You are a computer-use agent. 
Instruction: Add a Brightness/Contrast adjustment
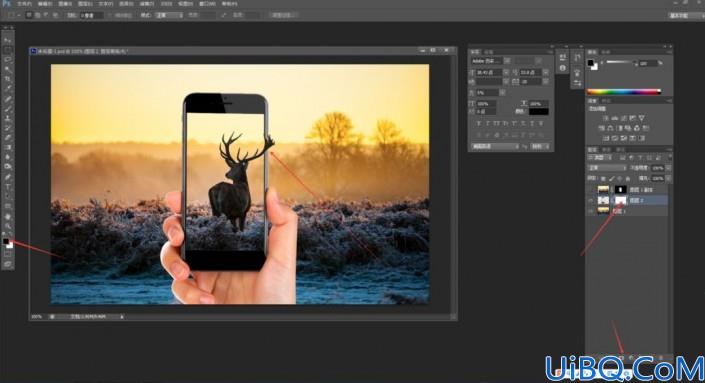605,118
